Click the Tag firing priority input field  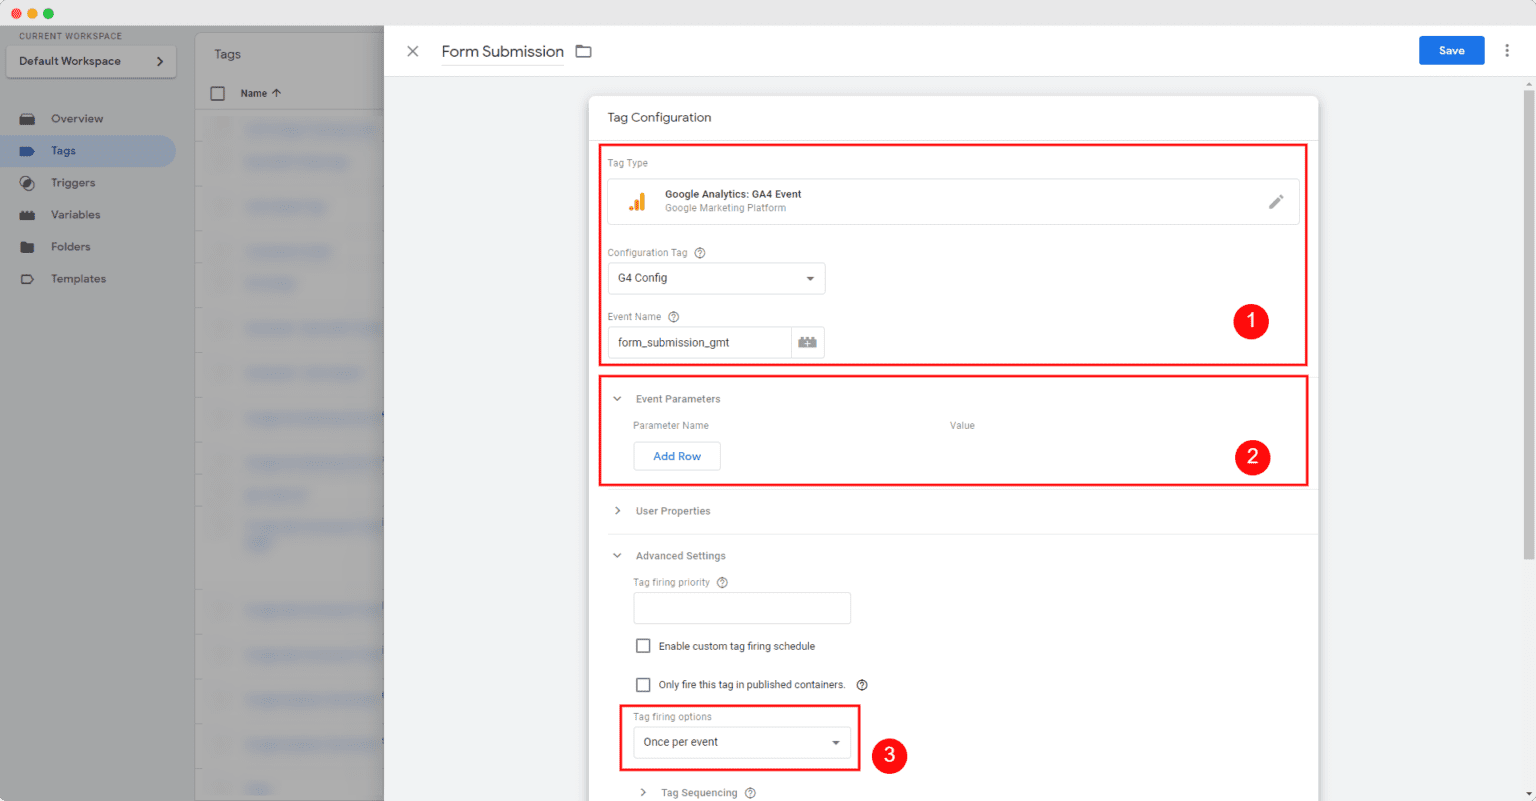(x=741, y=608)
